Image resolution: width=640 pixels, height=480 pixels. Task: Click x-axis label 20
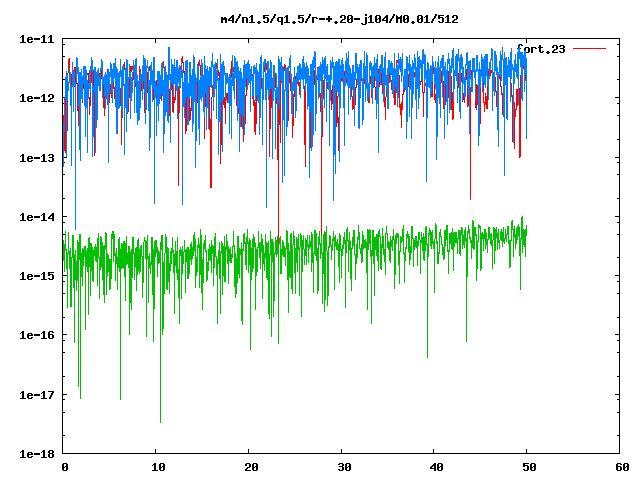(251, 467)
